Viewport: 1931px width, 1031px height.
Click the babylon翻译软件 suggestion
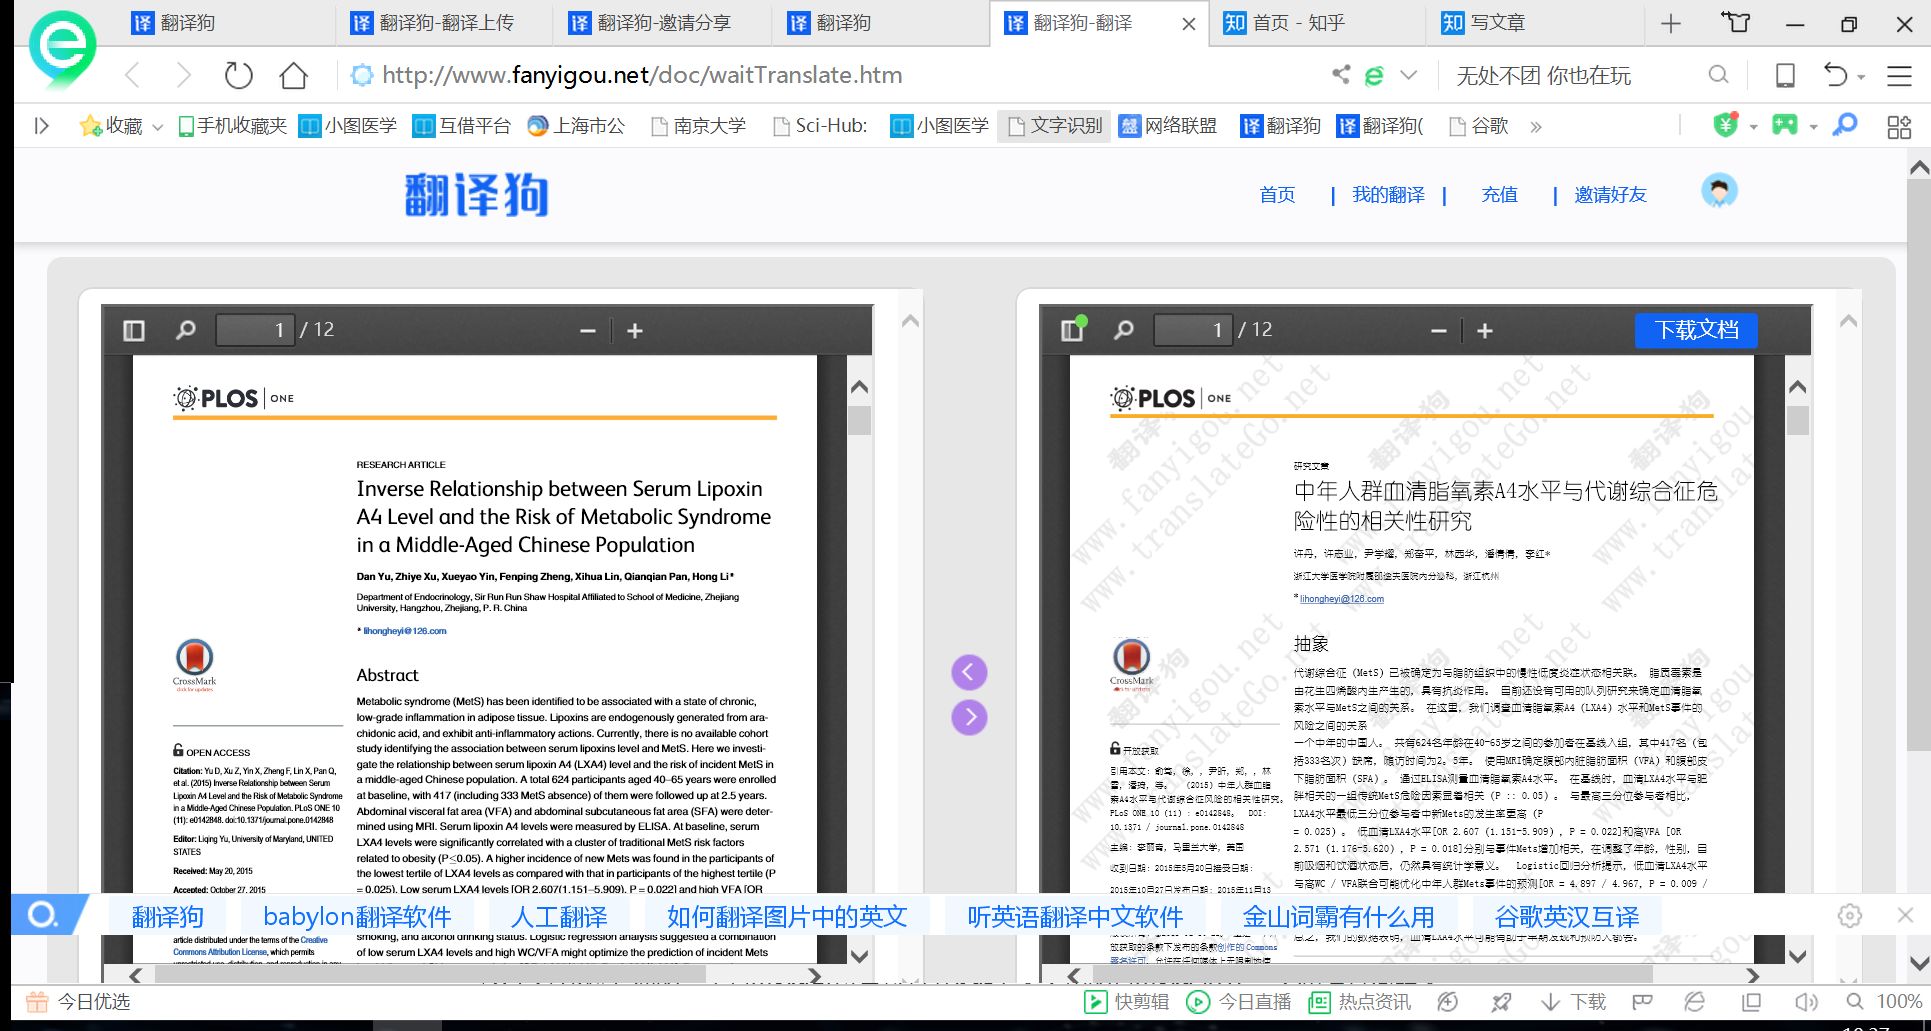357,917
